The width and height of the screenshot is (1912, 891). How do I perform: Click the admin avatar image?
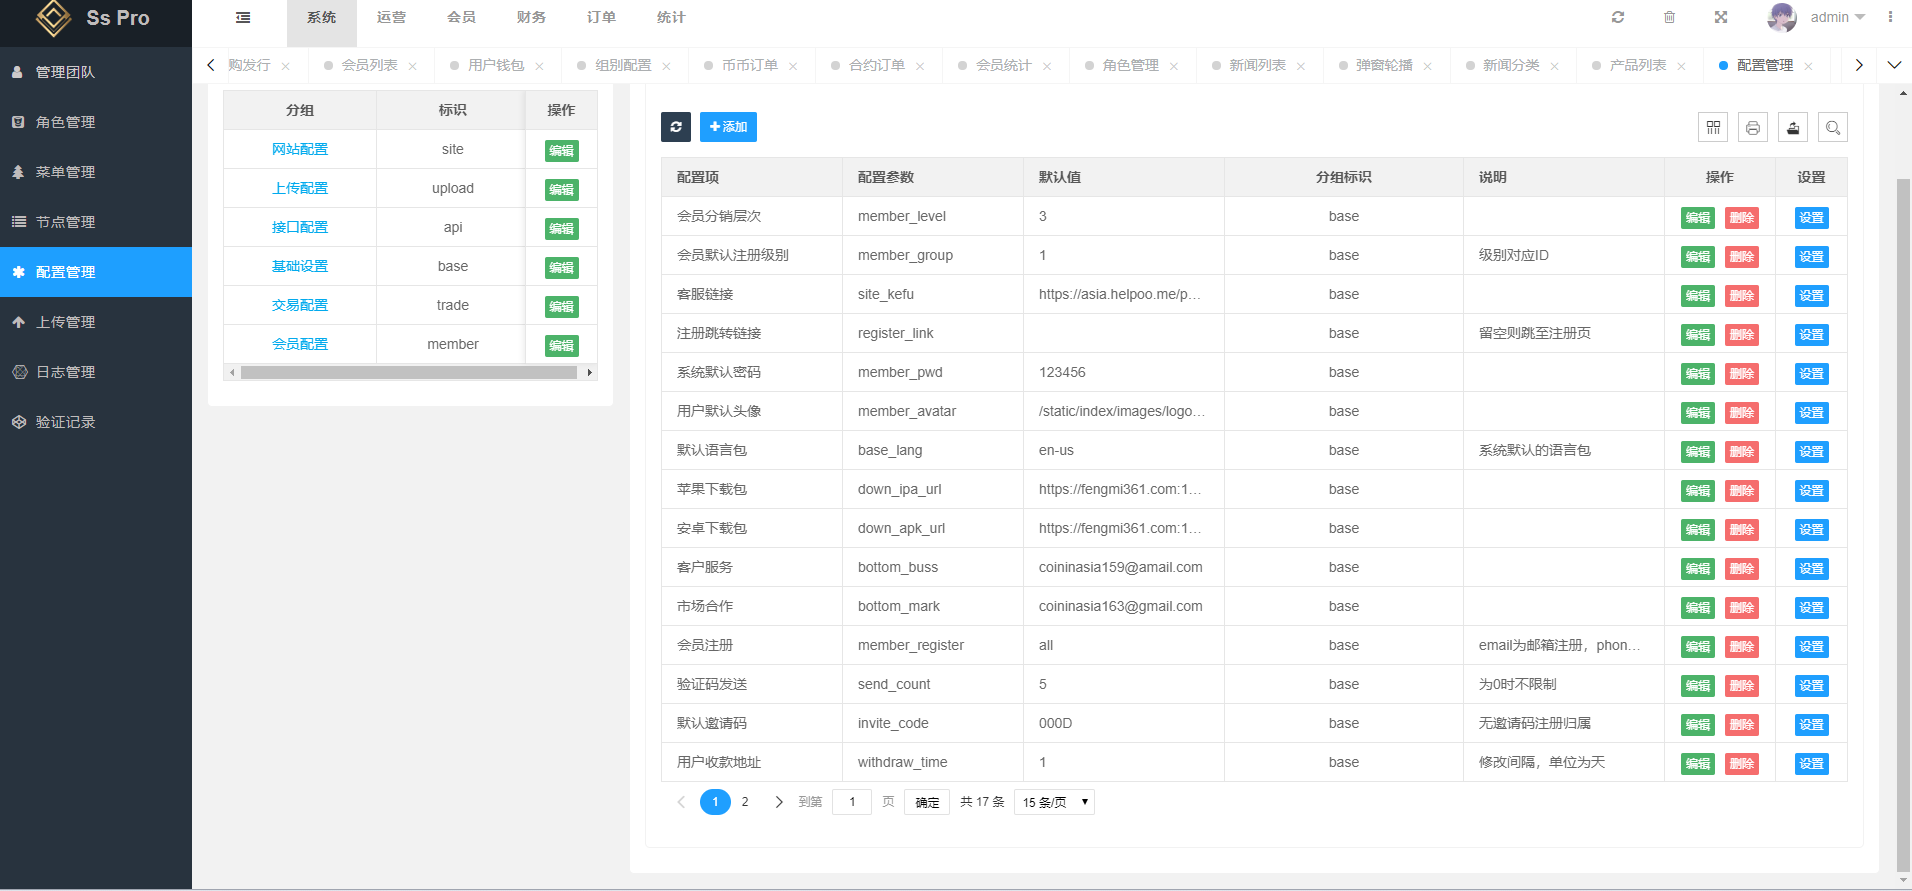point(1782,17)
